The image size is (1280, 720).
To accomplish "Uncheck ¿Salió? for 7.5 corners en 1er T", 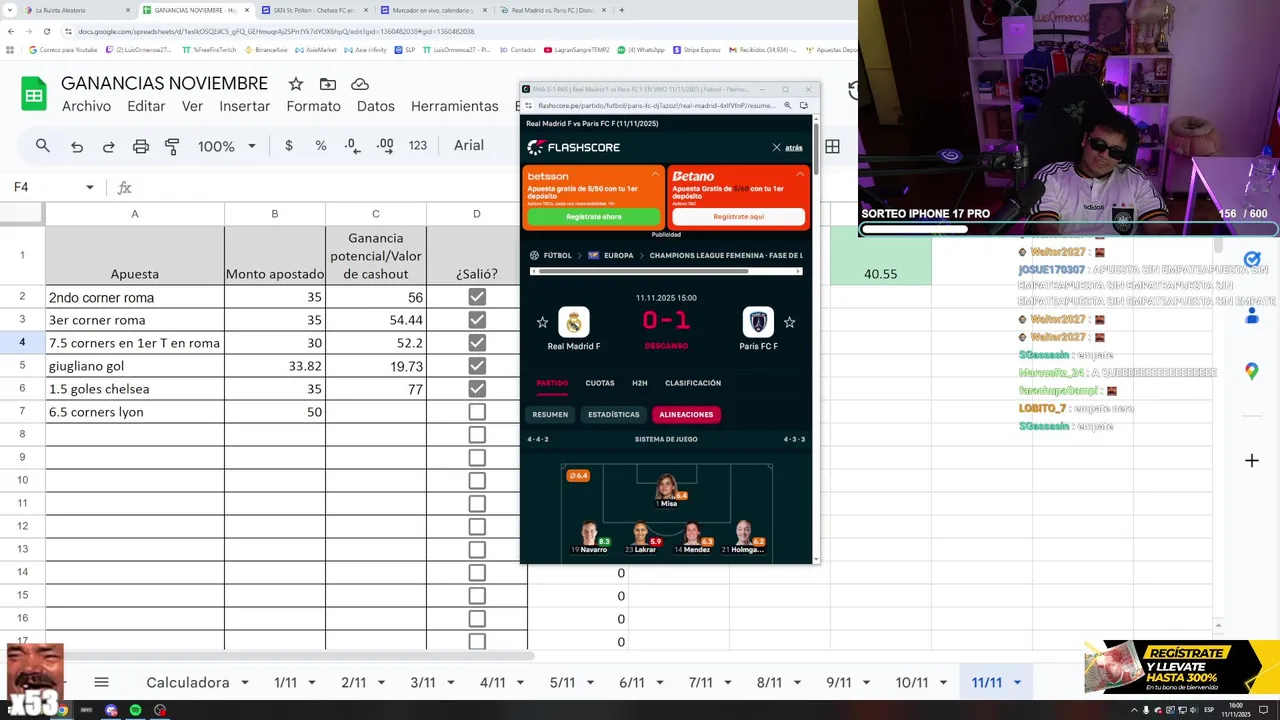I will [477, 343].
